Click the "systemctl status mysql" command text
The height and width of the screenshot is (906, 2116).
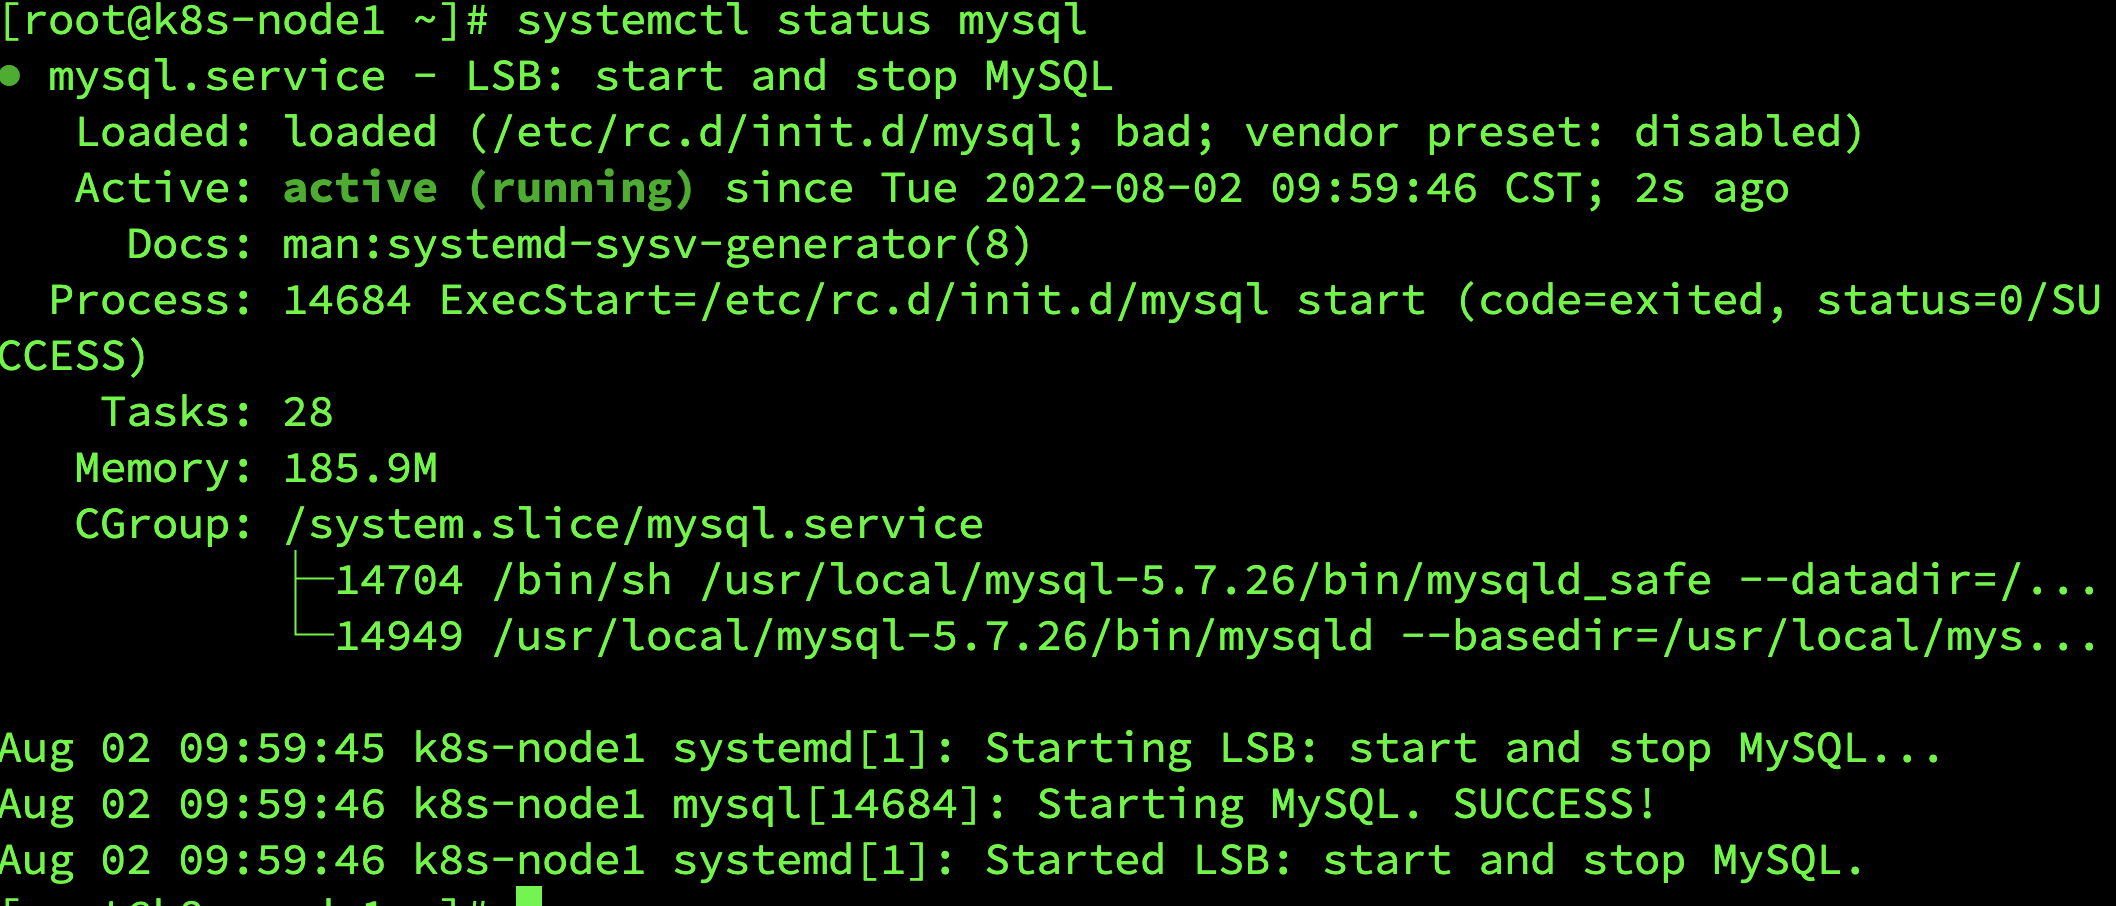click(802, 21)
